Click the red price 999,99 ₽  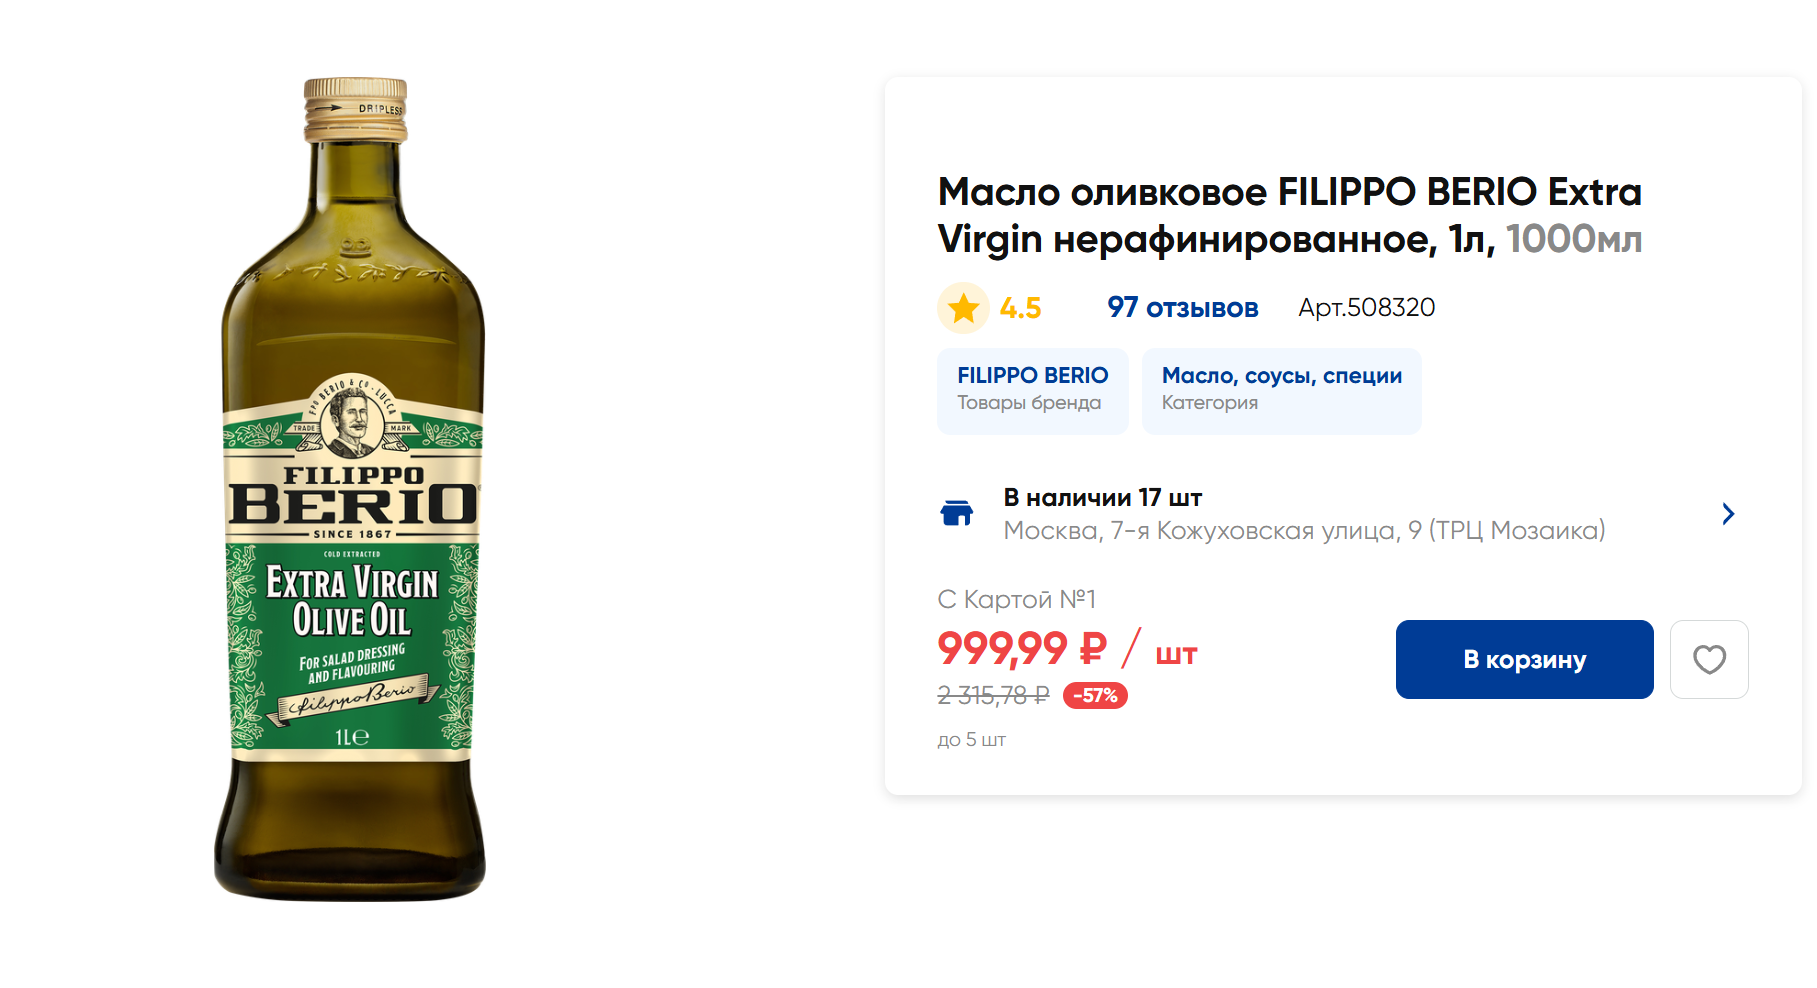click(x=1022, y=649)
